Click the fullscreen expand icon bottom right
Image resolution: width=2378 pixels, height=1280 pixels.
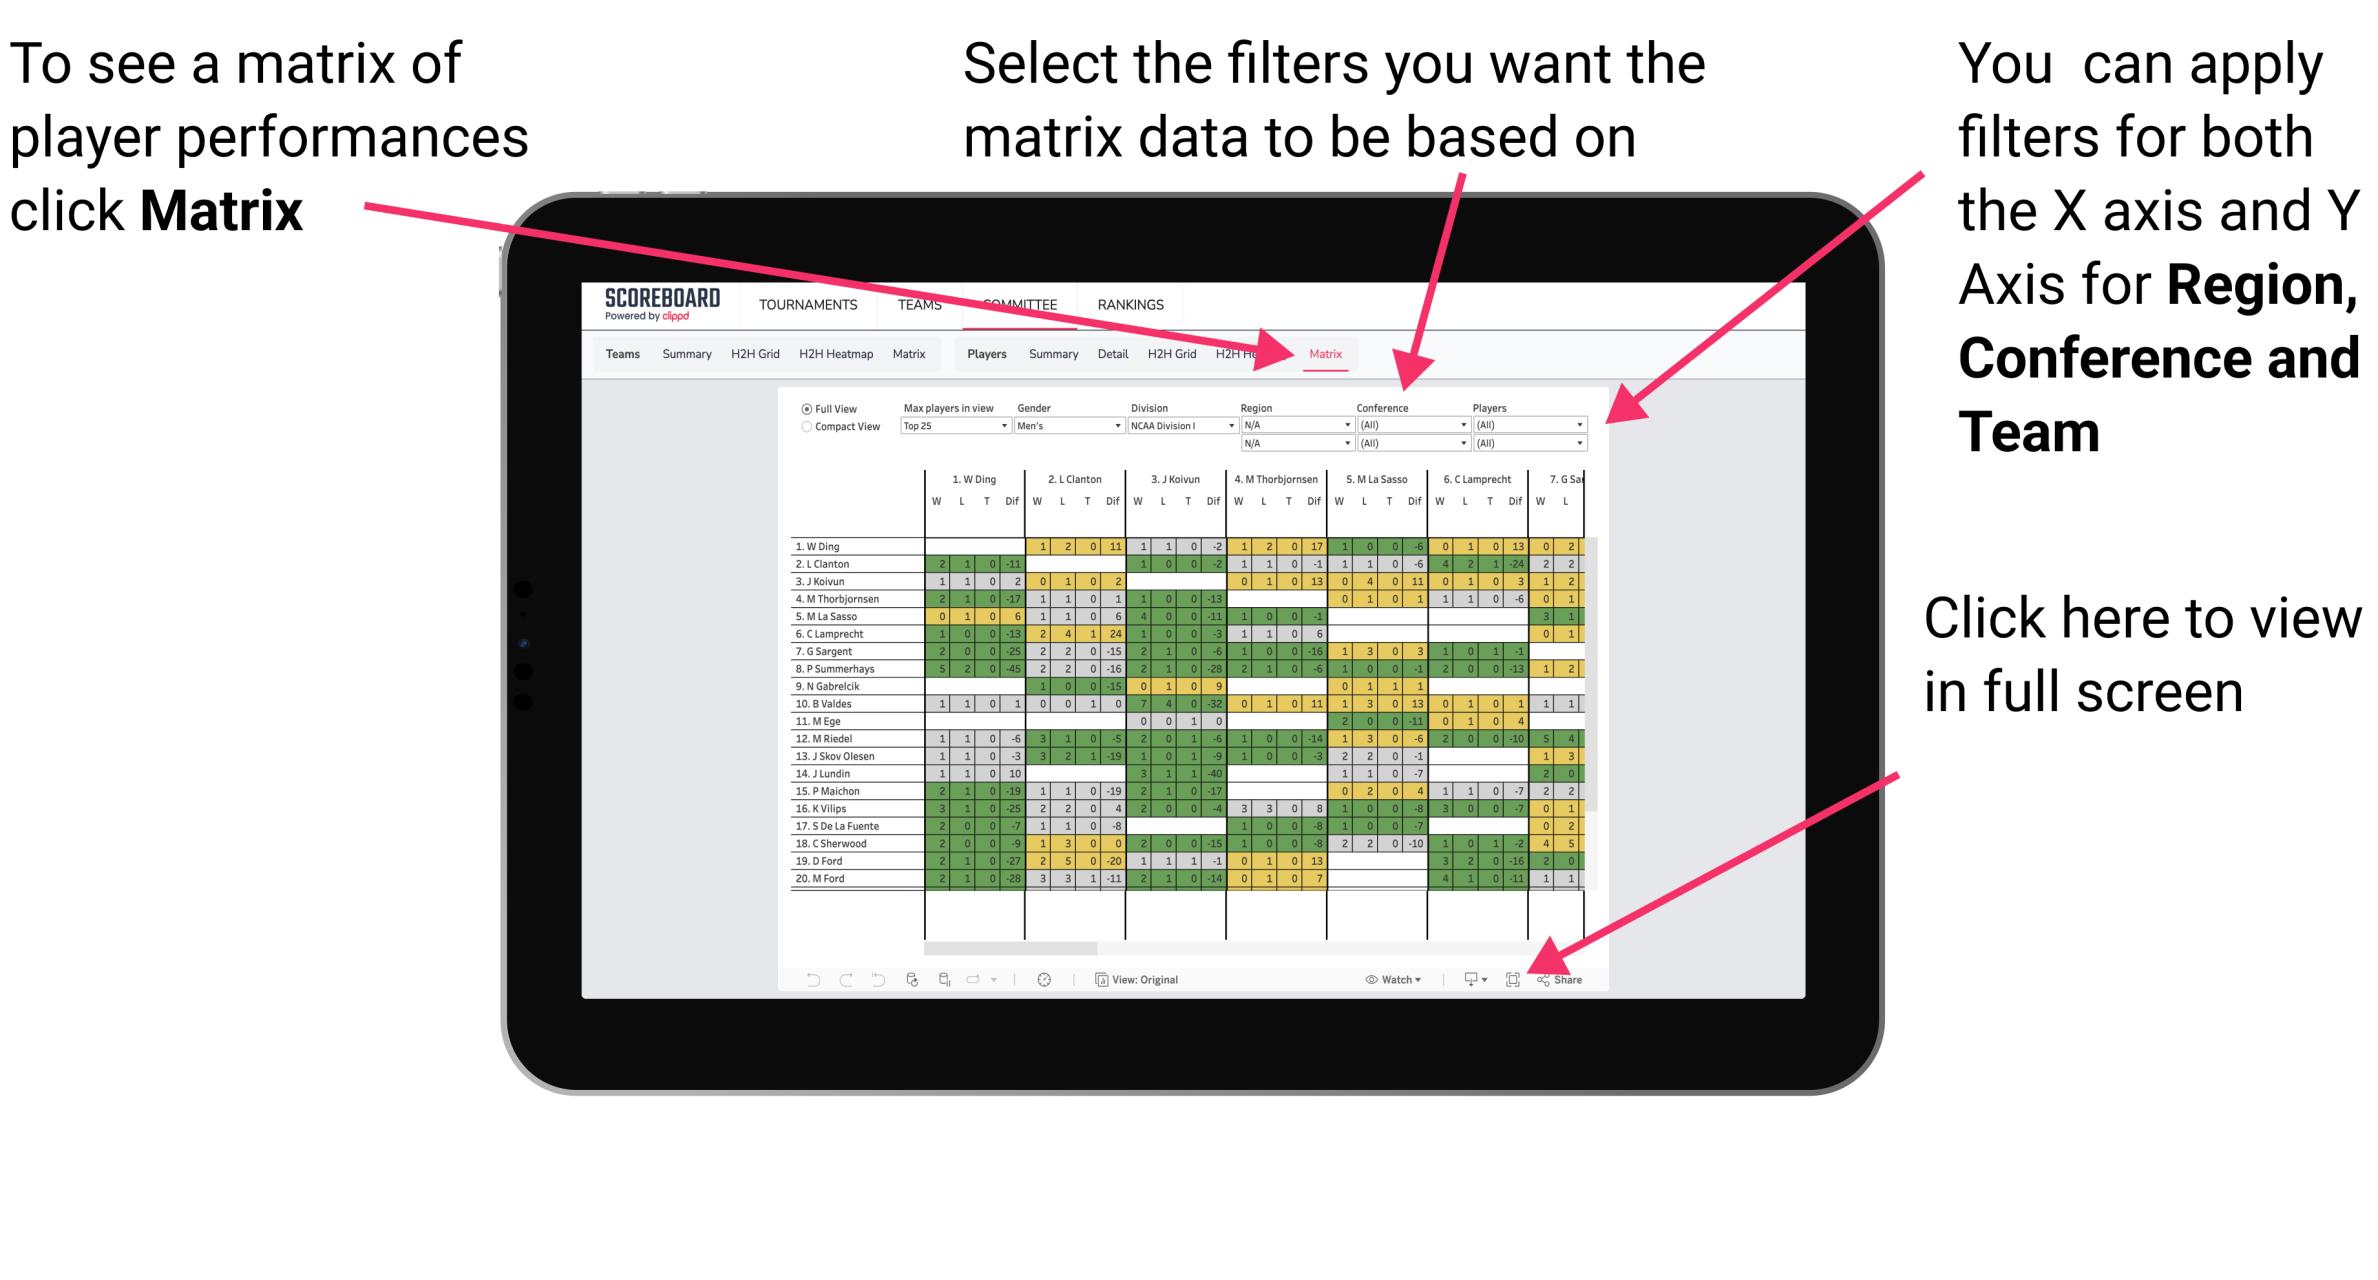[x=1513, y=980]
